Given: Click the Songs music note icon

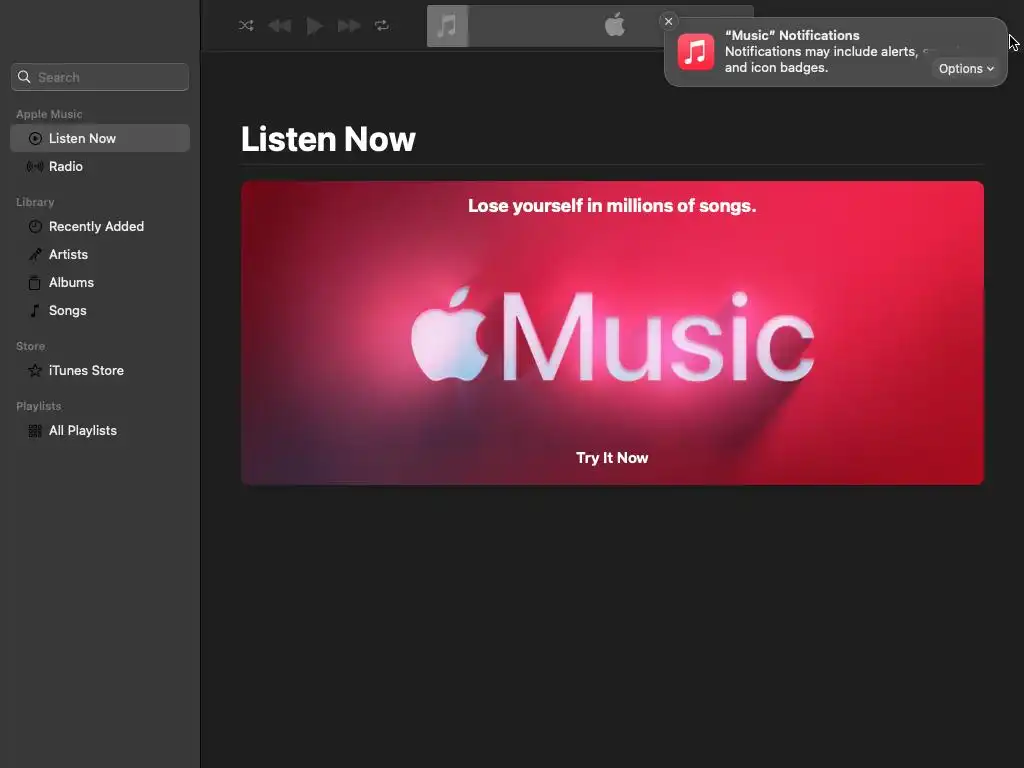Looking at the screenshot, I should pyautogui.click(x=35, y=311).
